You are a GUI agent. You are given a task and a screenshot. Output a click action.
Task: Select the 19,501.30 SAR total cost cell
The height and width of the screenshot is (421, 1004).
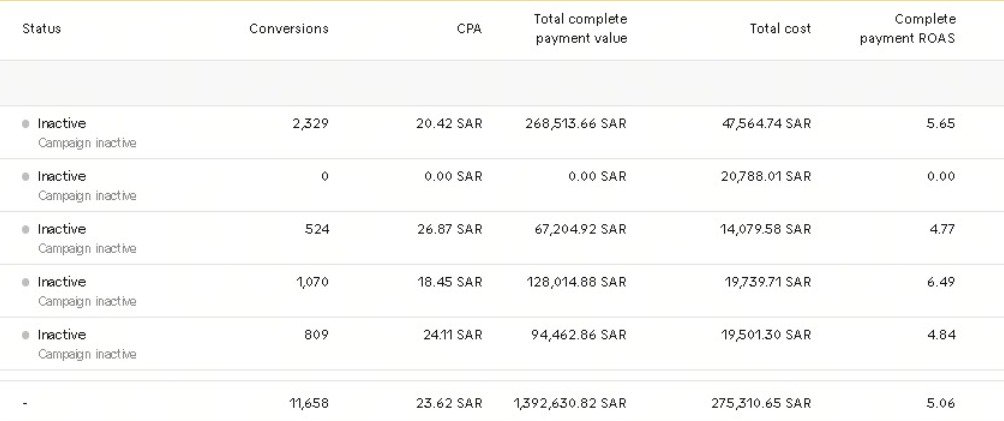tap(768, 336)
